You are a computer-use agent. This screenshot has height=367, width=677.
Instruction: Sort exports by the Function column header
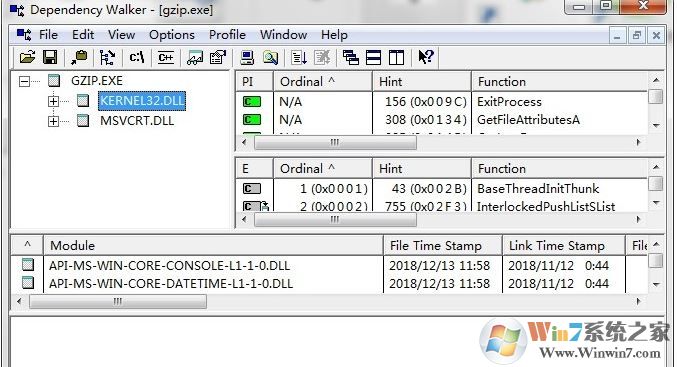pos(560,168)
